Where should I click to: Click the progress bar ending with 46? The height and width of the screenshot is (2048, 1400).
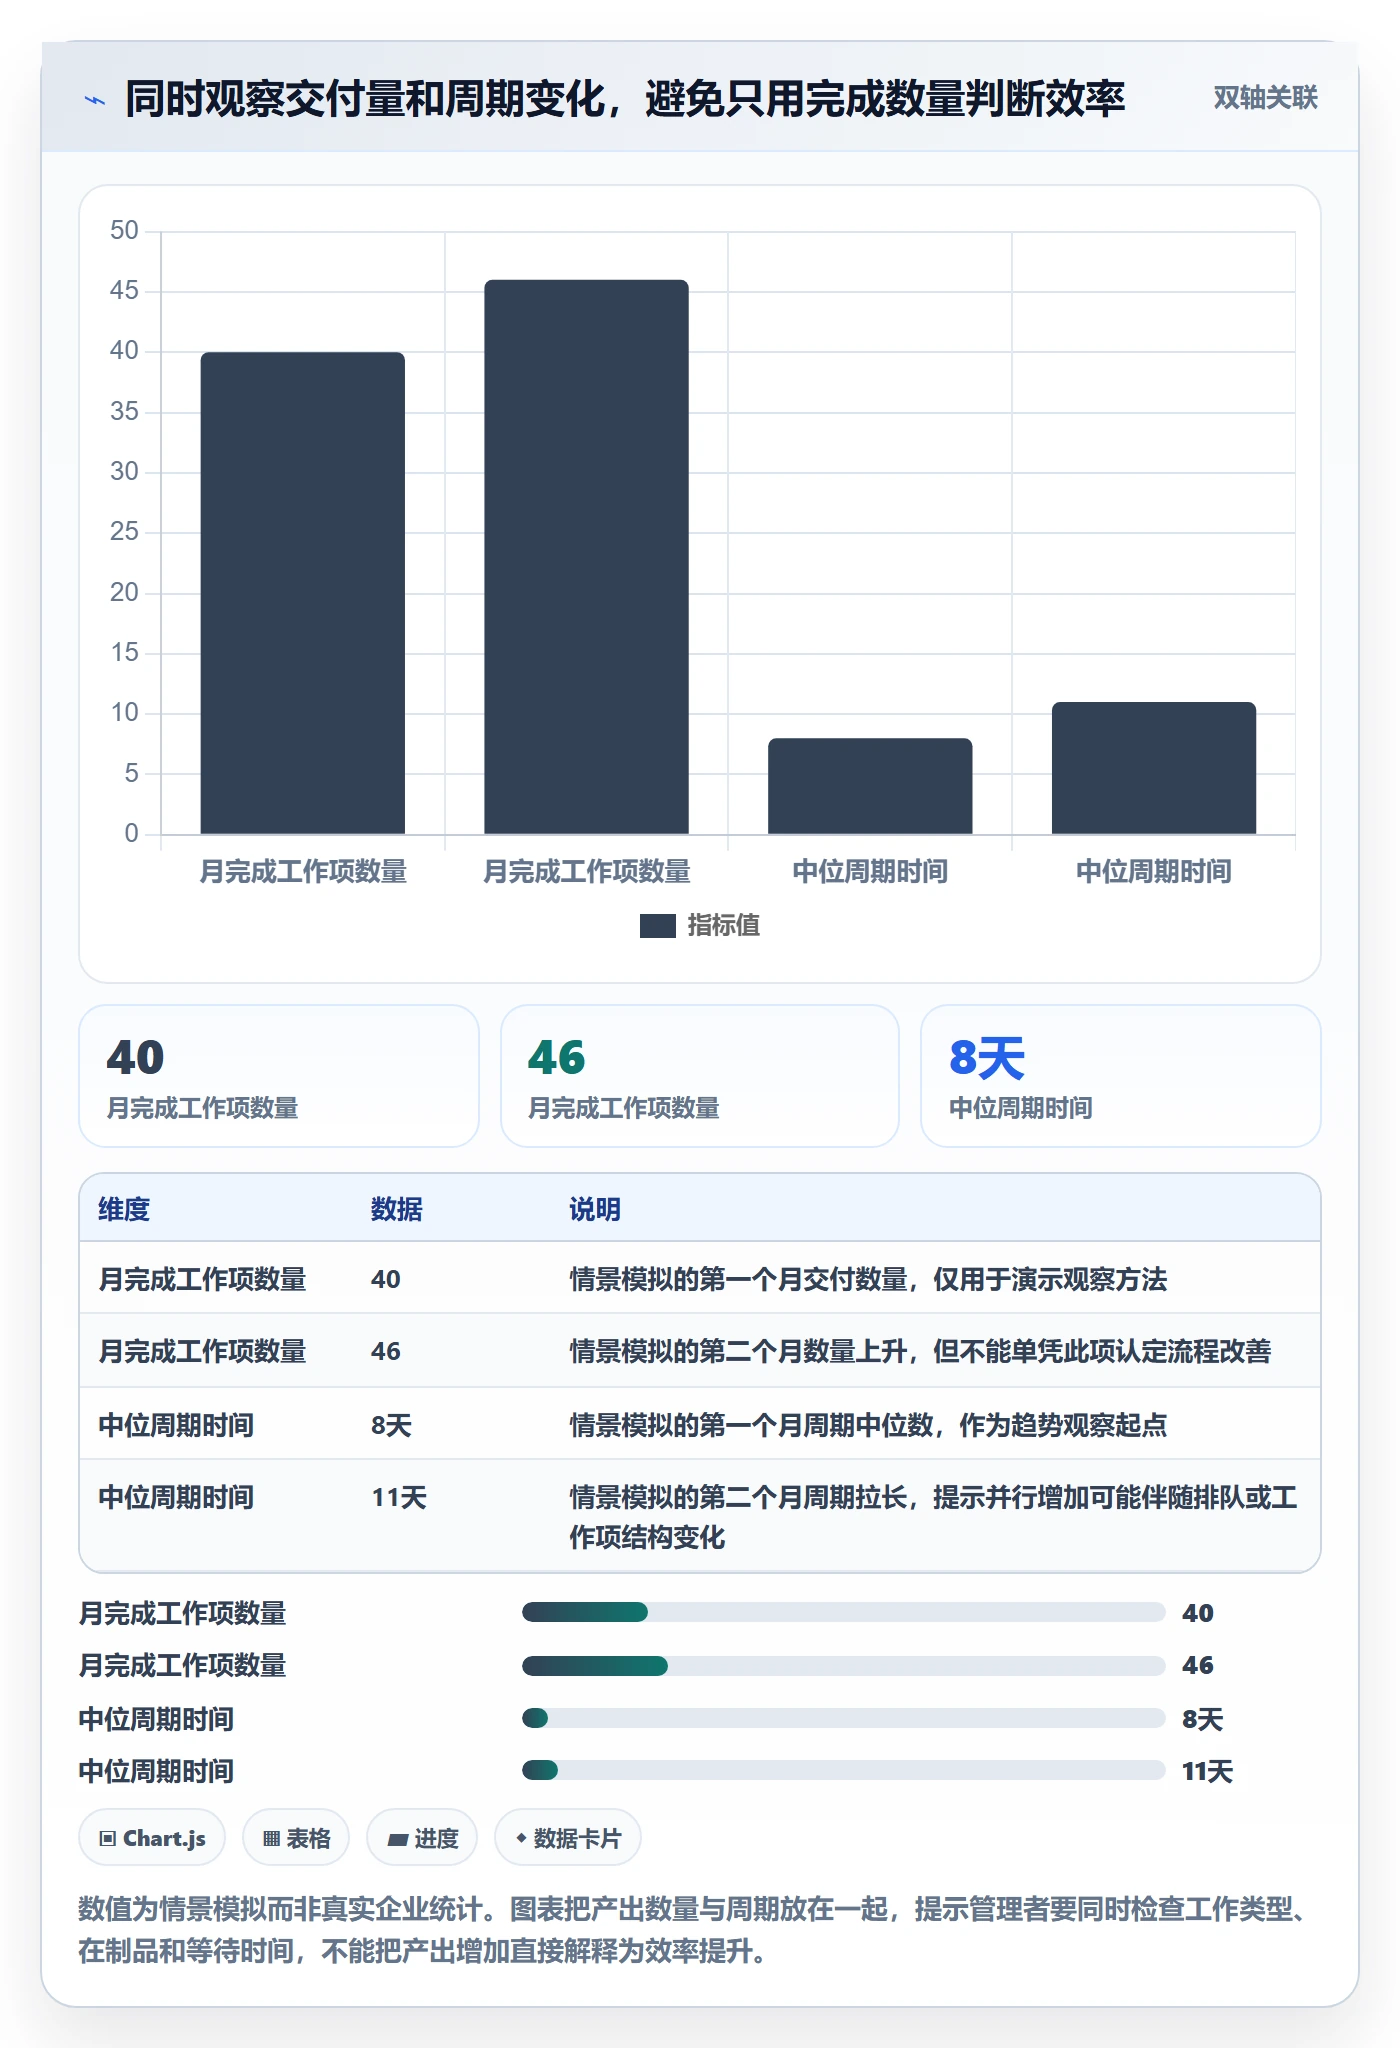click(843, 1665)
